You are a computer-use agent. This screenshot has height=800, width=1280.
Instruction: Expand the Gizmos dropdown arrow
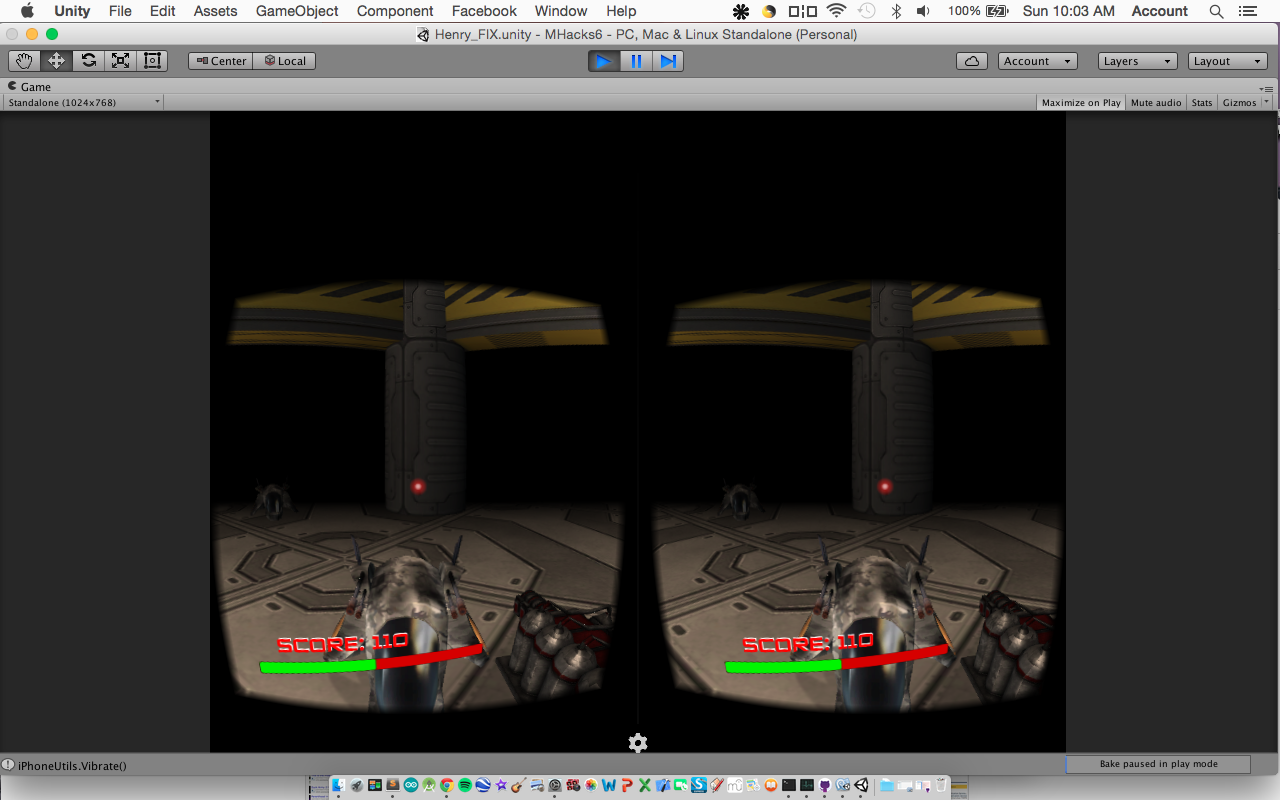click(1267, 102)
